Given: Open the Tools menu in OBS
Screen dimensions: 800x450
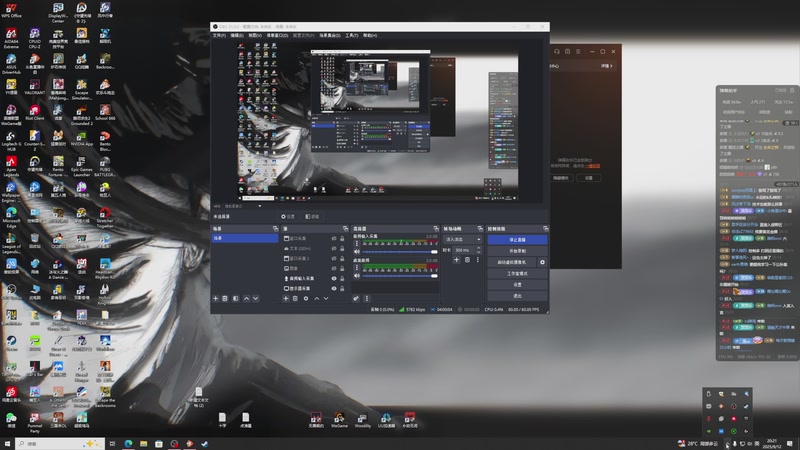Looking at the screenshot, I should point(352,36).
